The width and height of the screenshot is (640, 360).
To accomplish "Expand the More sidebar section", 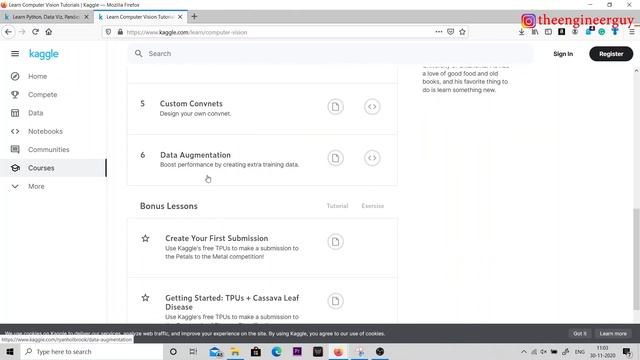I will [36, 186].
